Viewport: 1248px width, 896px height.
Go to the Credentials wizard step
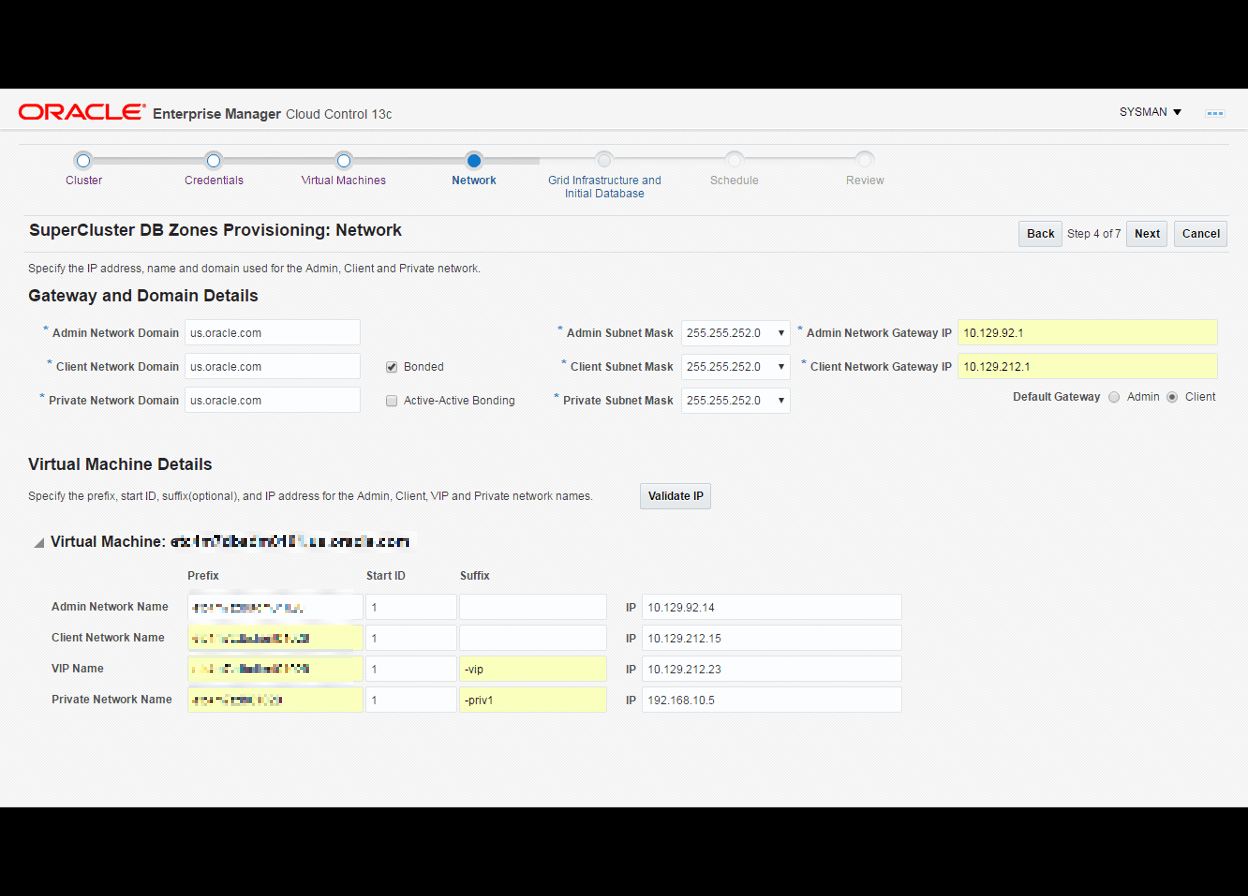pos(214,180)
